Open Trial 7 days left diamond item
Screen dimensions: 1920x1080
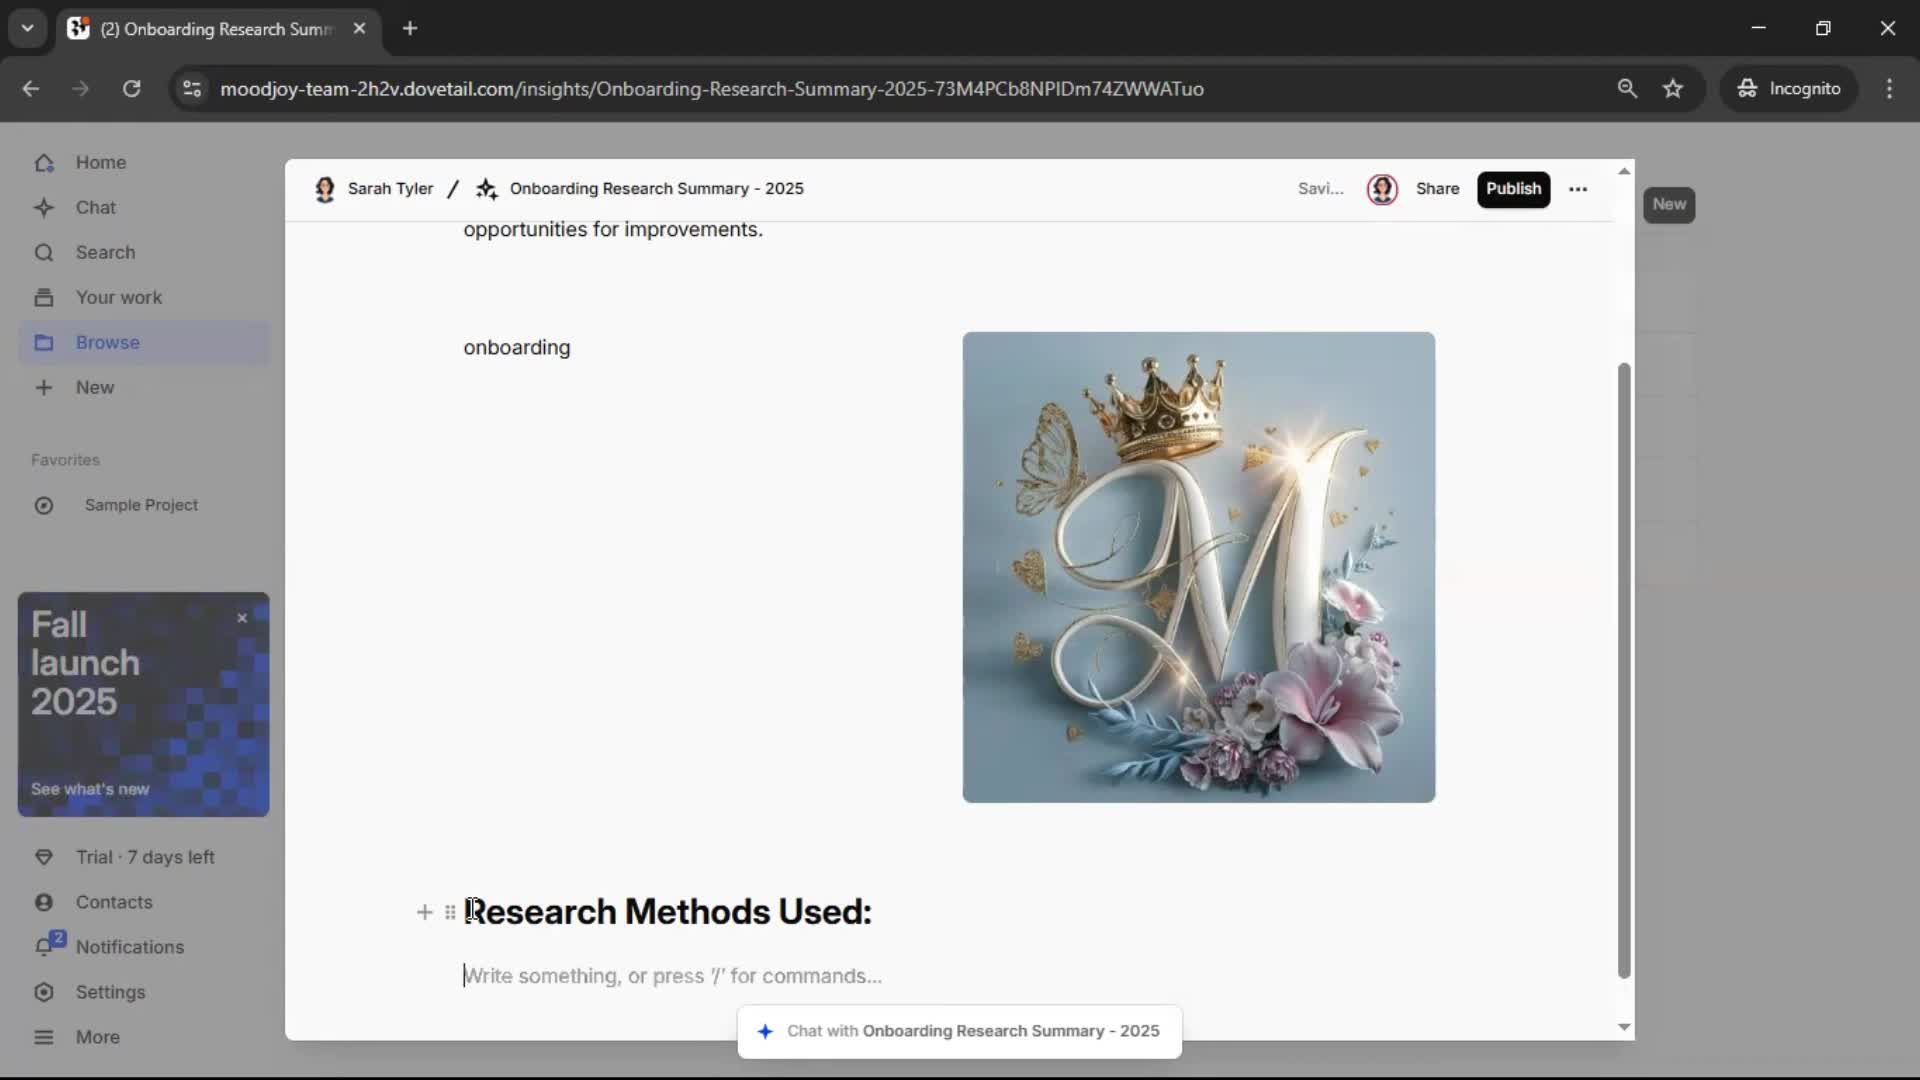tap(144, 857)
